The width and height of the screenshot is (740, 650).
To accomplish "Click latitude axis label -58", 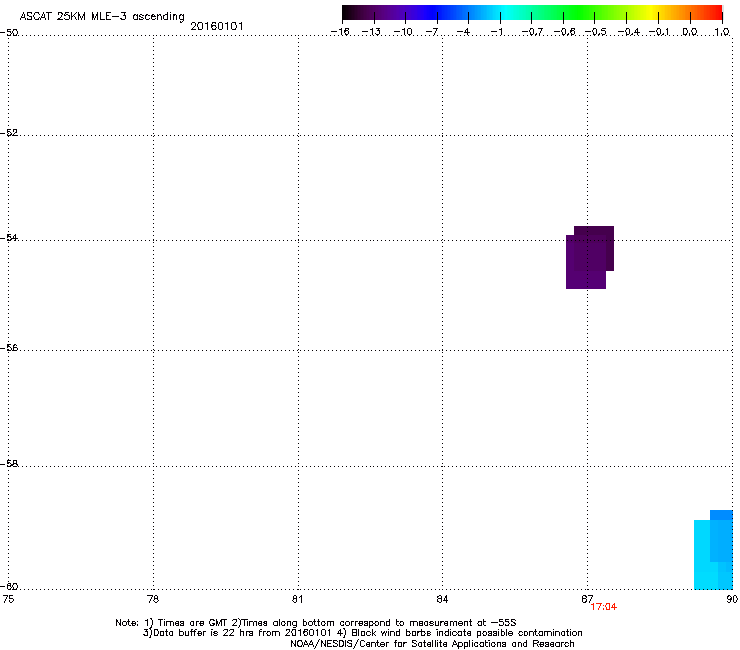I will pyautogui.click(x=9, y=464).
